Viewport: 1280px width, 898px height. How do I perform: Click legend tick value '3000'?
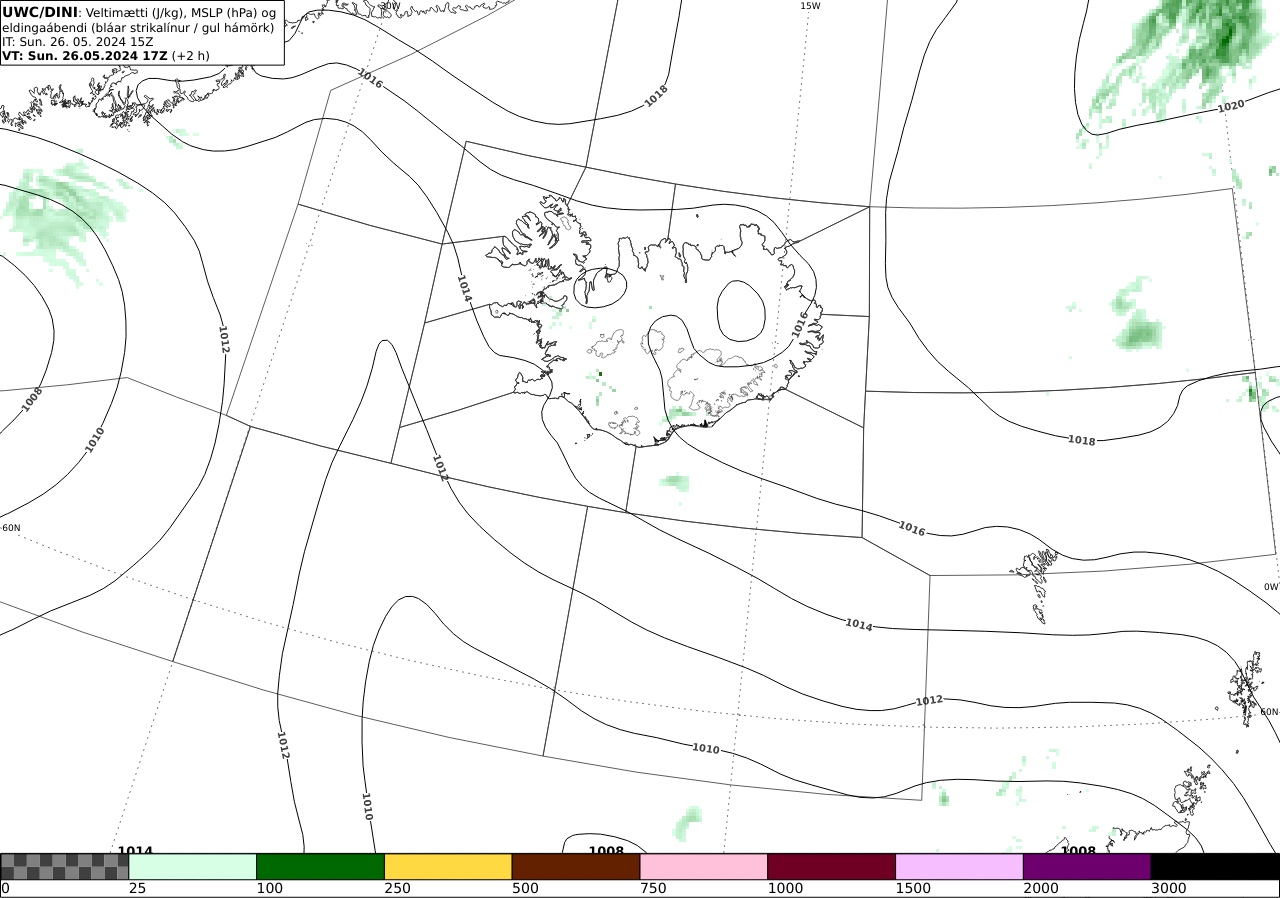tap(1169, 888)
